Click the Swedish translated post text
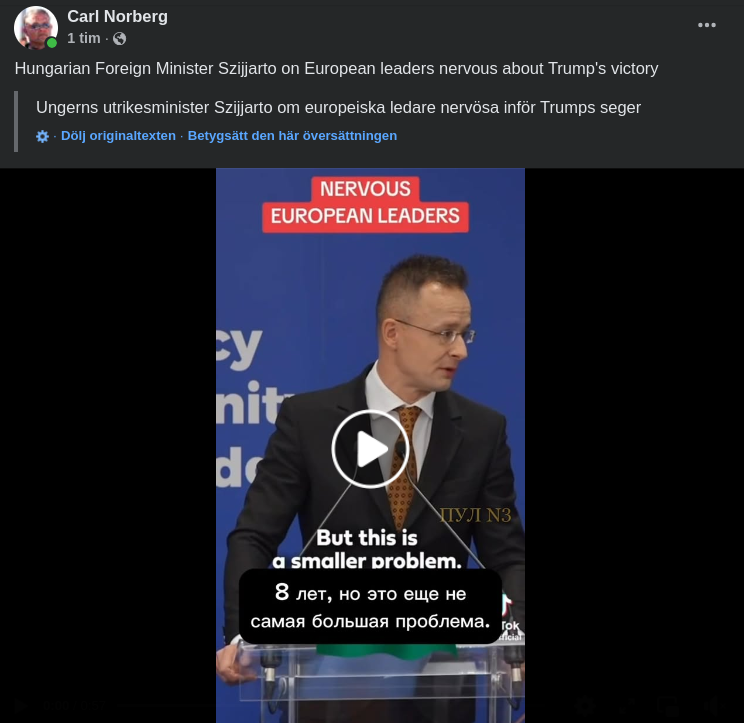 pyautogui.click(x=338, y=107)
